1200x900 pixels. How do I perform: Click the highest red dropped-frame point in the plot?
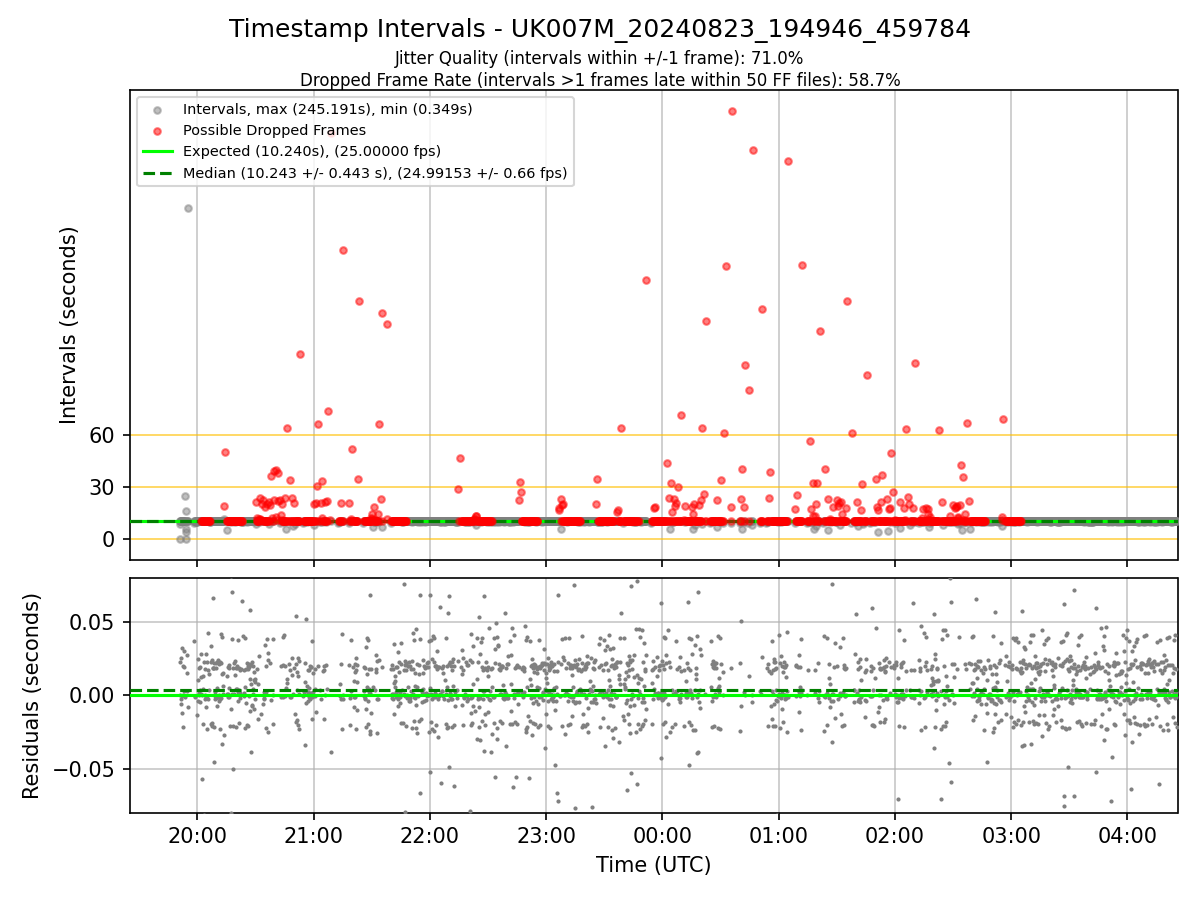click(x=732, y=111)
